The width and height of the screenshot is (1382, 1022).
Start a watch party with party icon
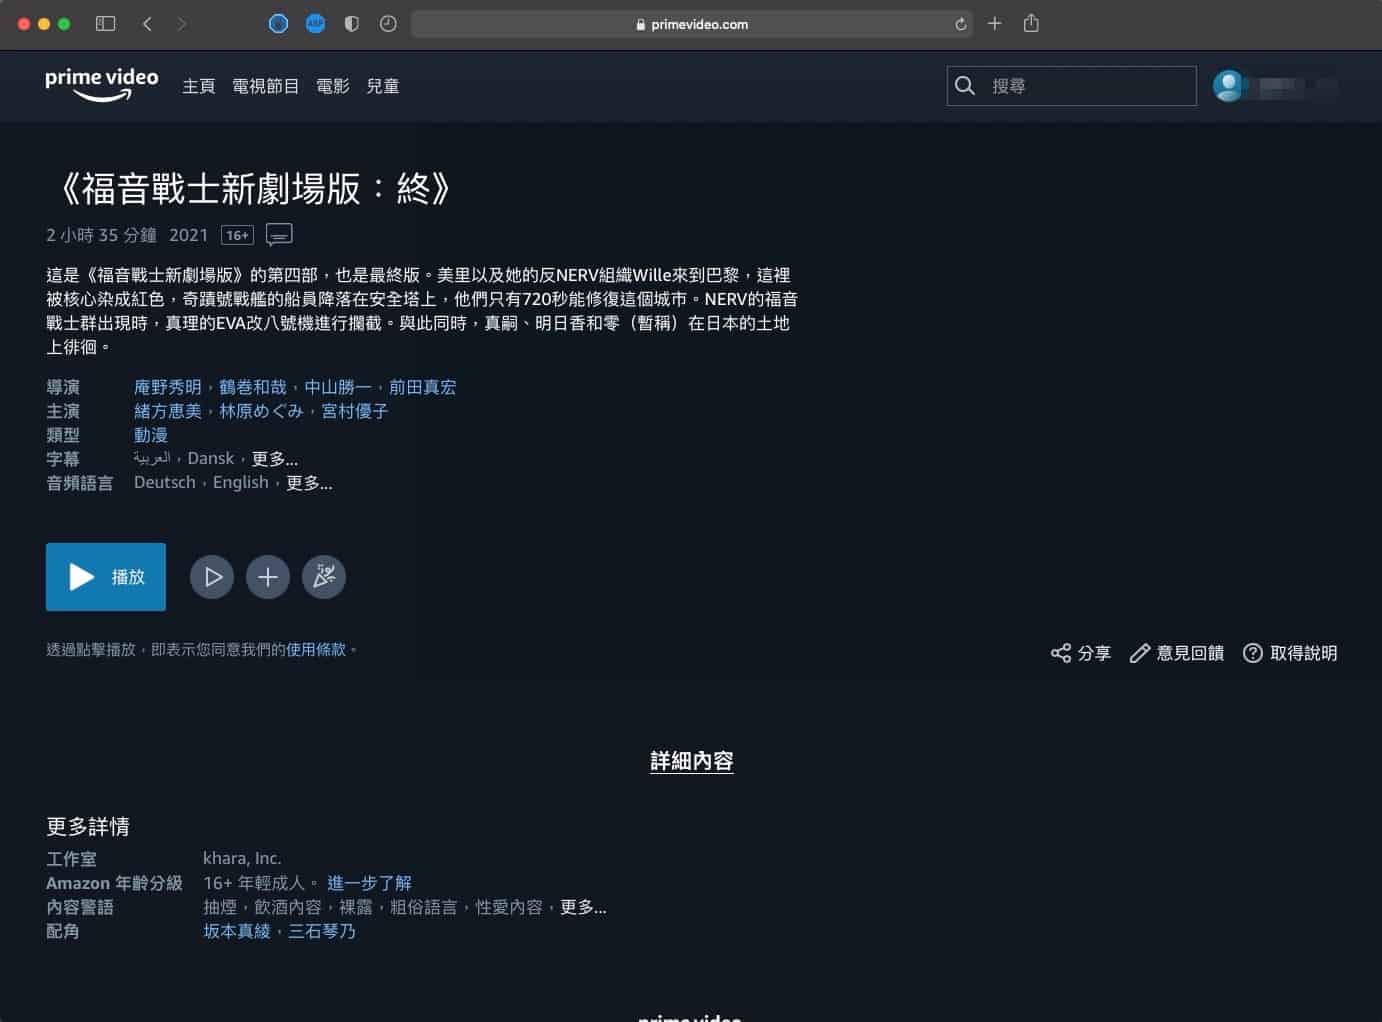(324, 577)
